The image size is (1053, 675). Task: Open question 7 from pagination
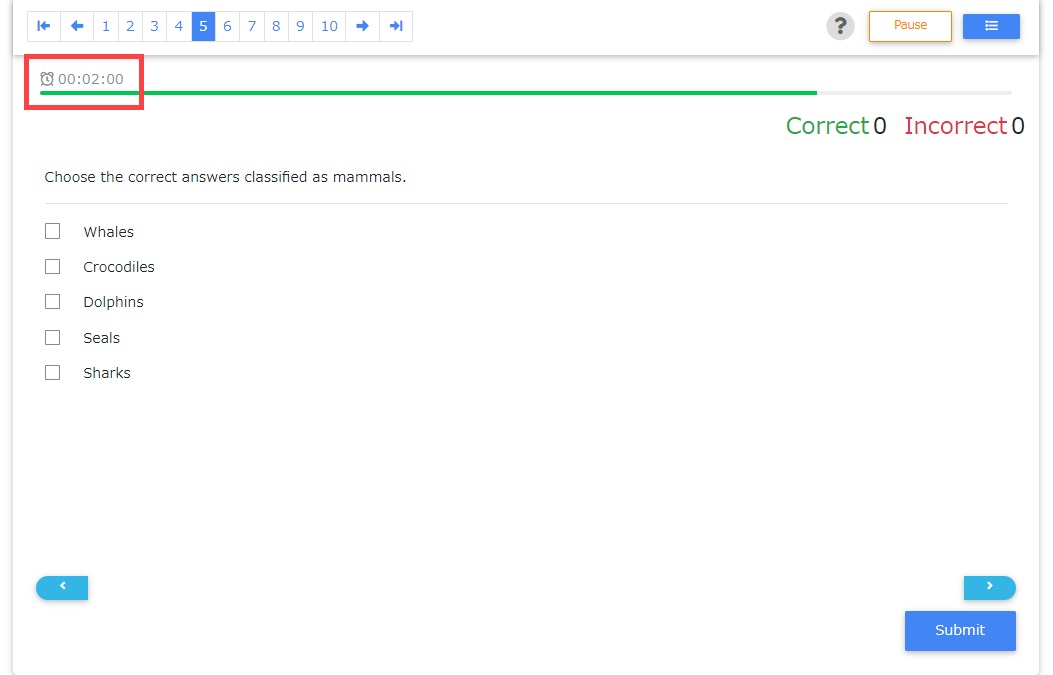252,26
